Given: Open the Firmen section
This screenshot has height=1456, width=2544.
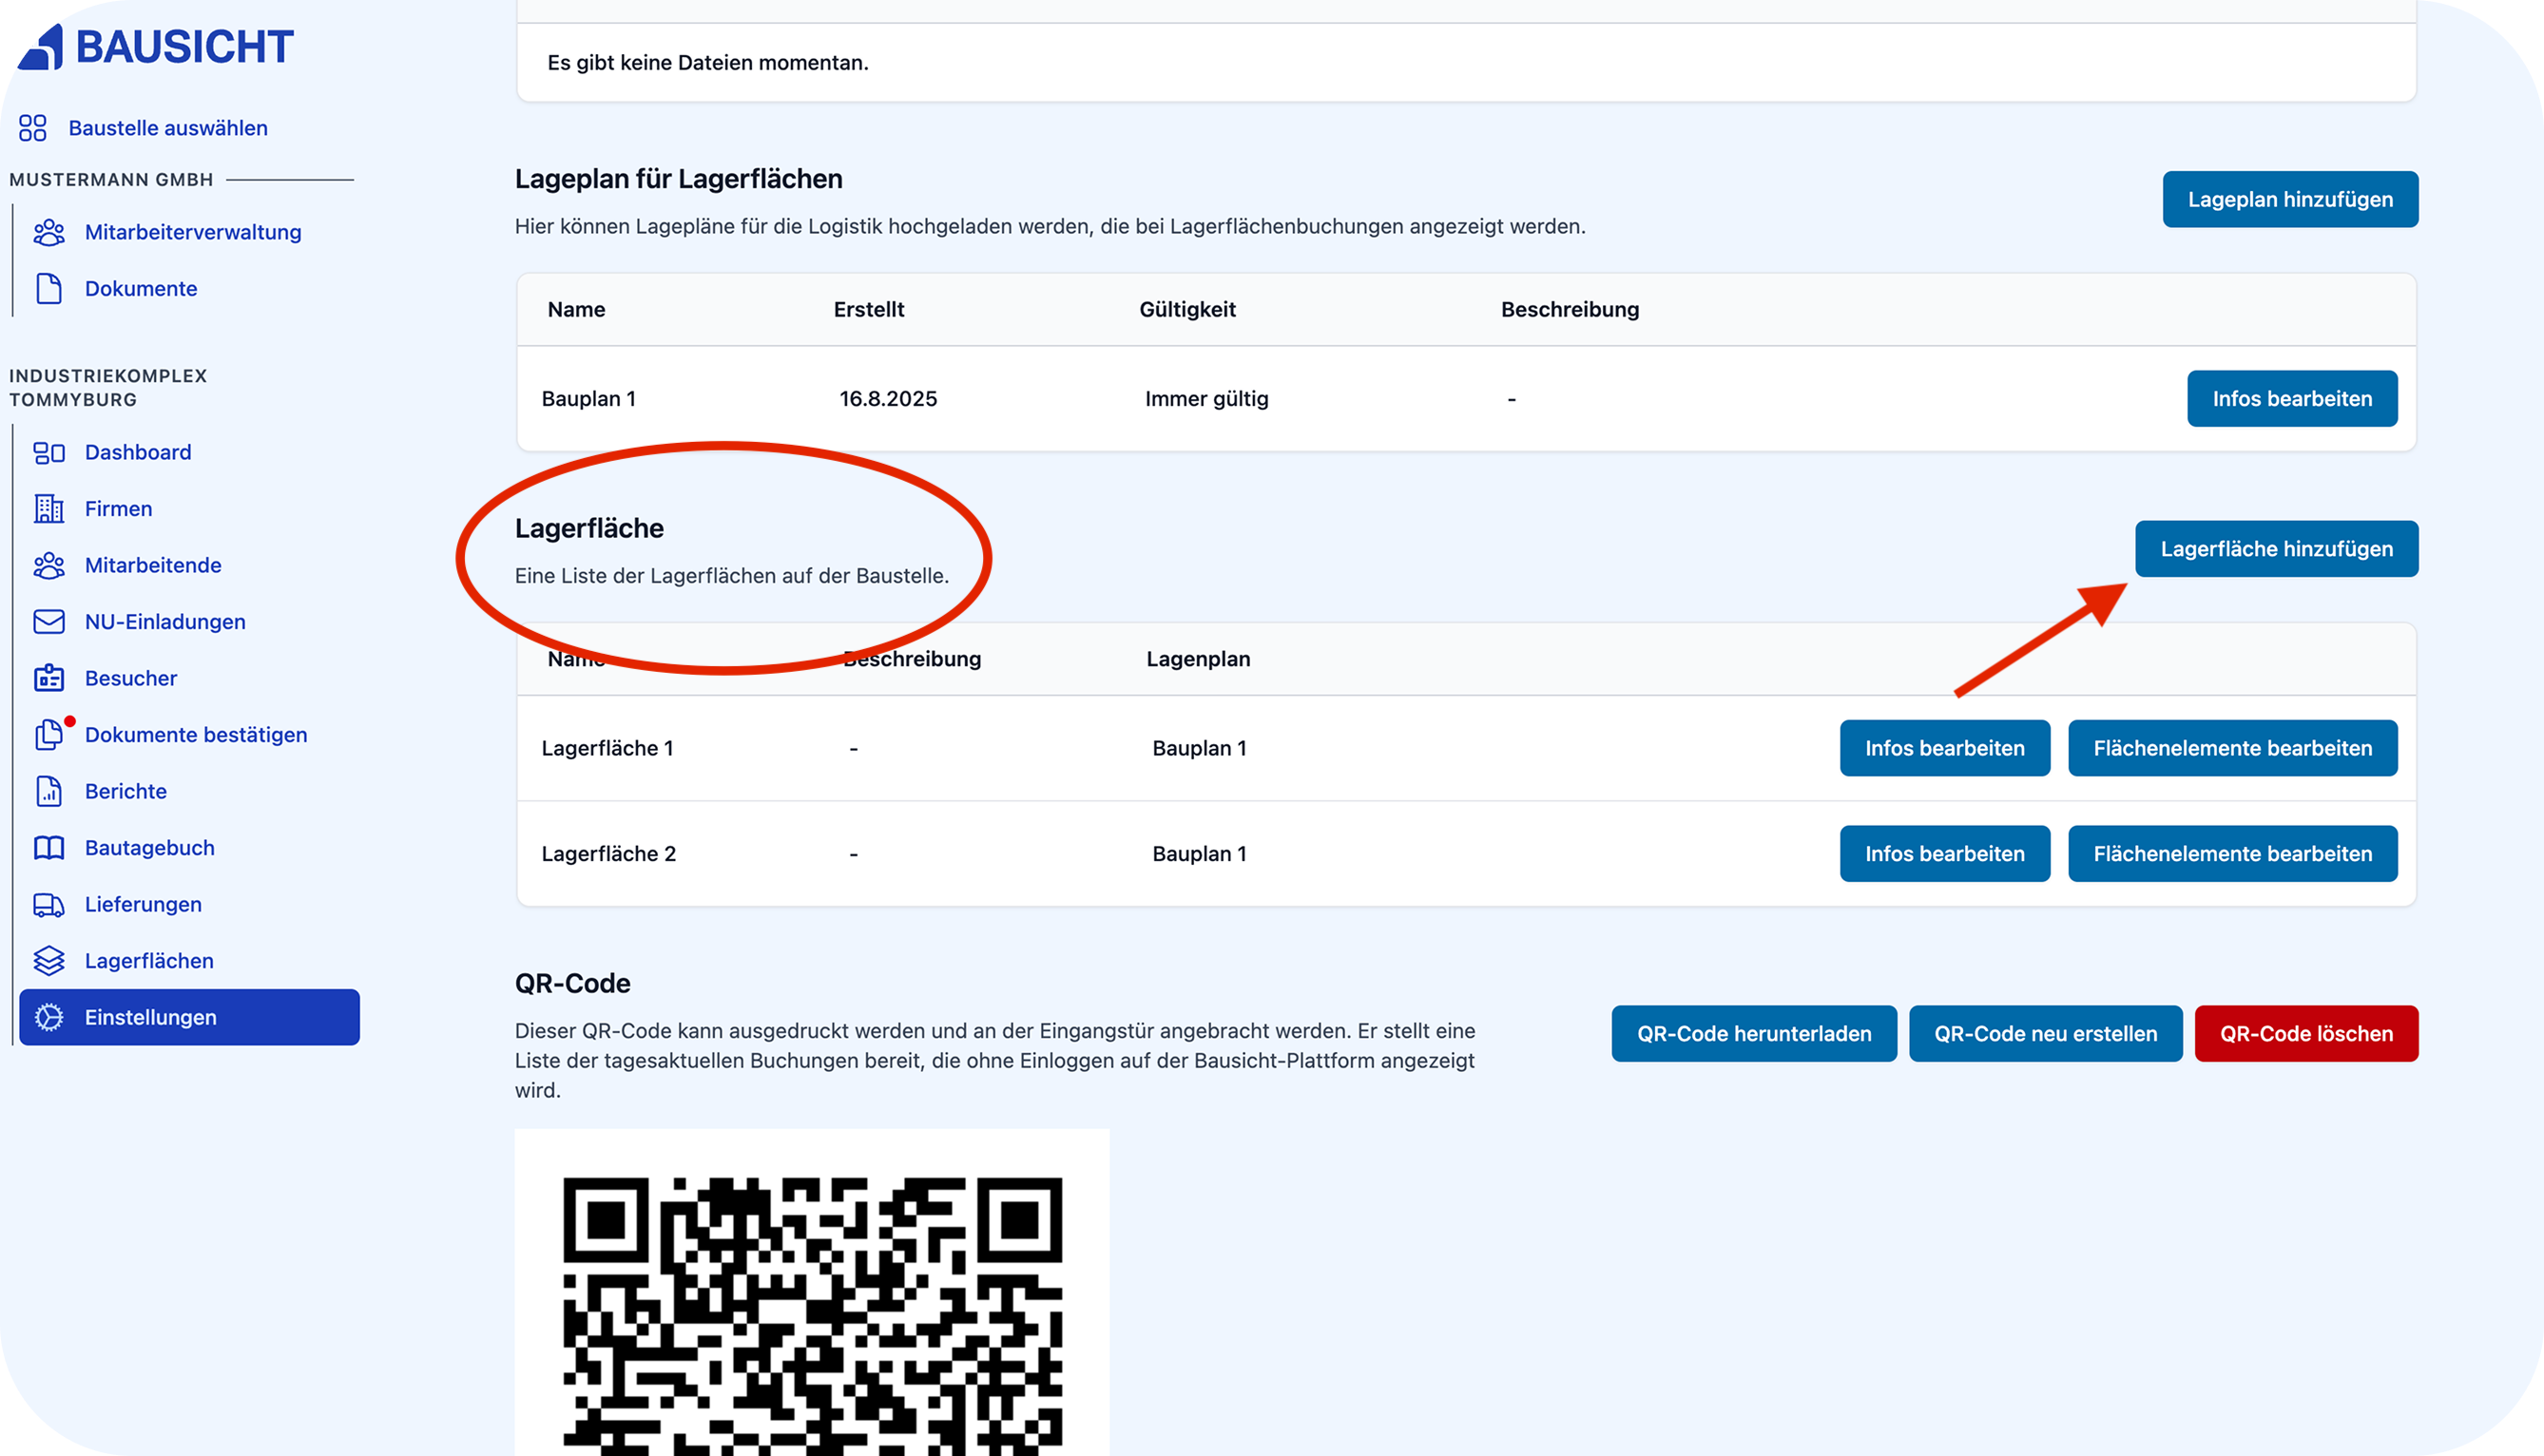Looking at the screenshot, I should (119, 509).
